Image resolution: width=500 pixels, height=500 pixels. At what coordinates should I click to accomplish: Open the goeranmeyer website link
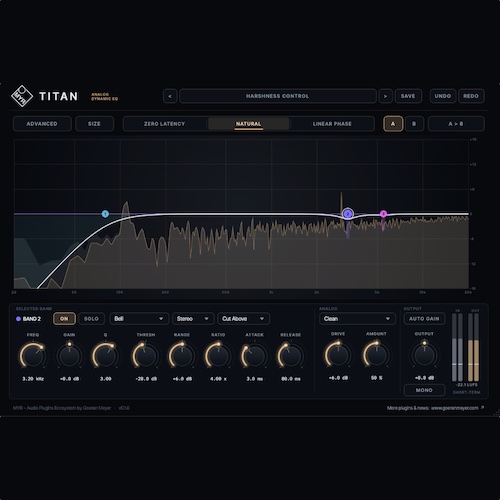click(x=454, y=408)
